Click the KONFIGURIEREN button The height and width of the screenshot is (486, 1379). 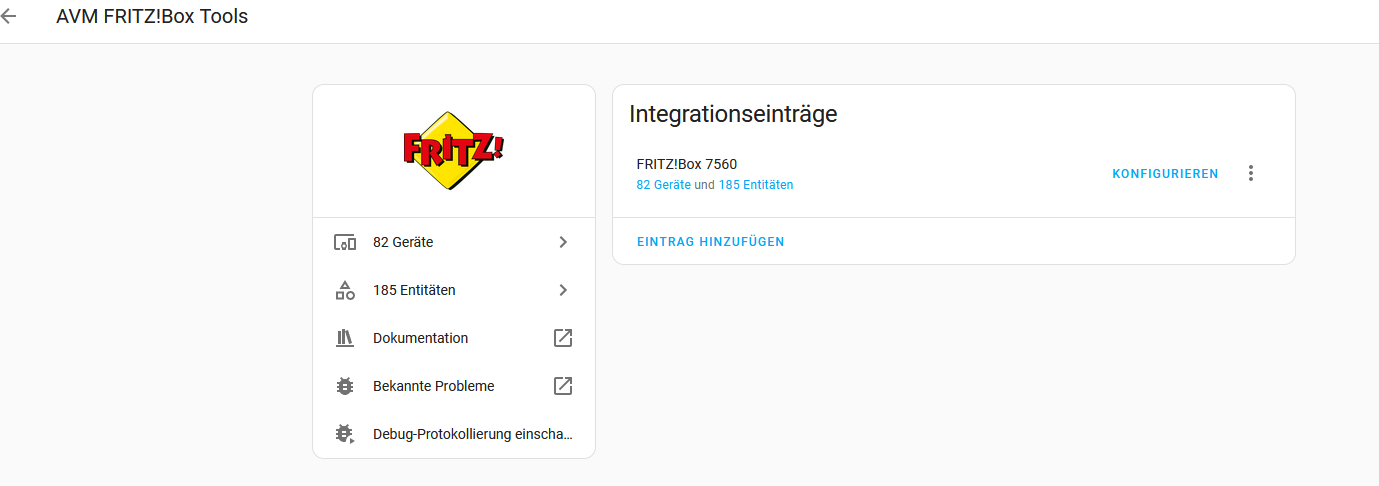point(1165,174)
